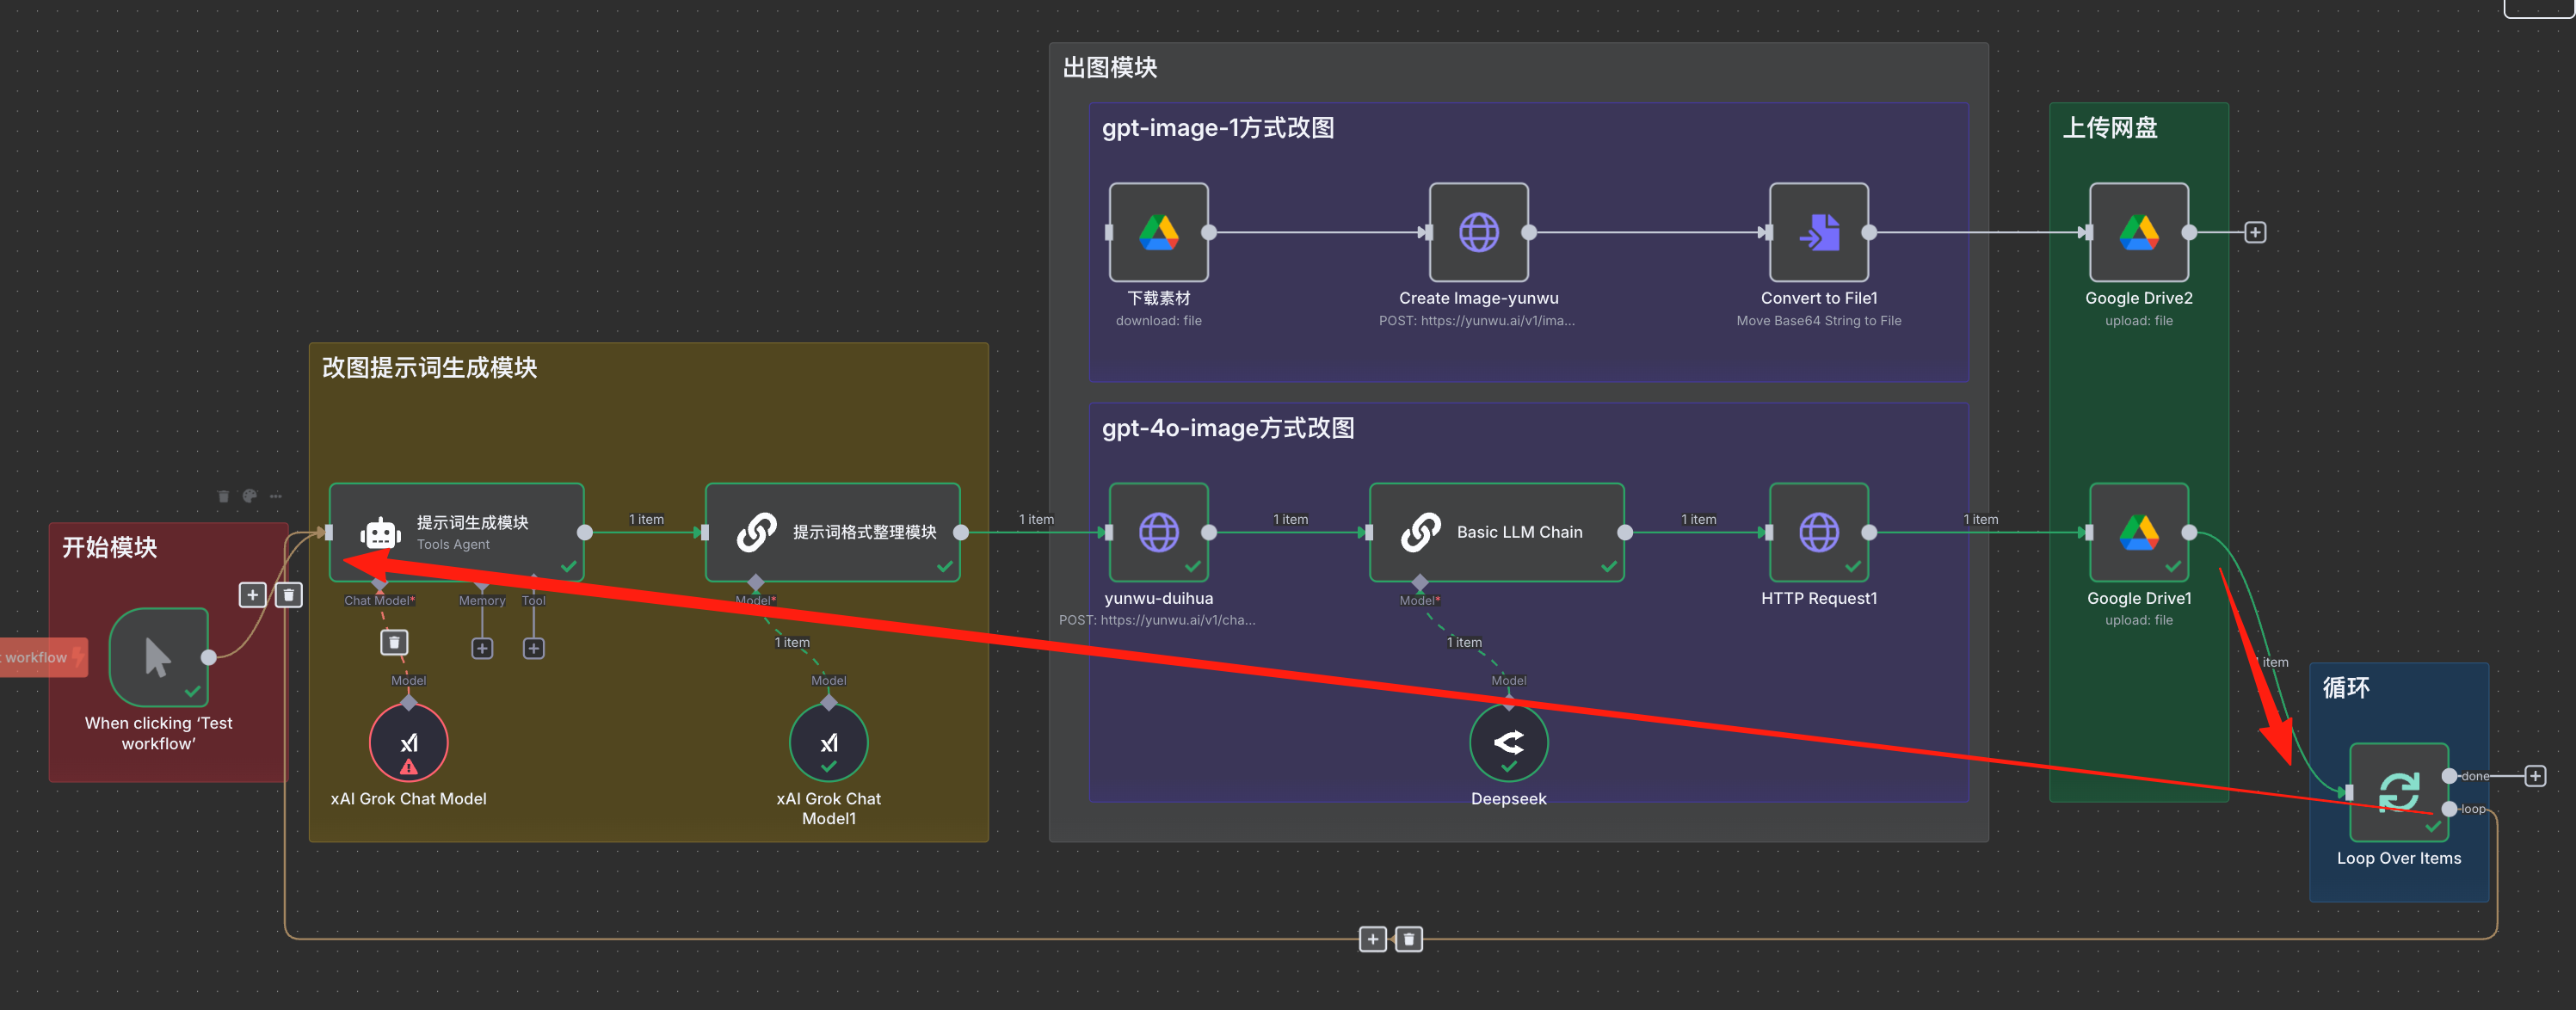Delete the 开始模块 sticky via trash icon
Viewport: 2576px width, 1010px height.
(223, 496)
